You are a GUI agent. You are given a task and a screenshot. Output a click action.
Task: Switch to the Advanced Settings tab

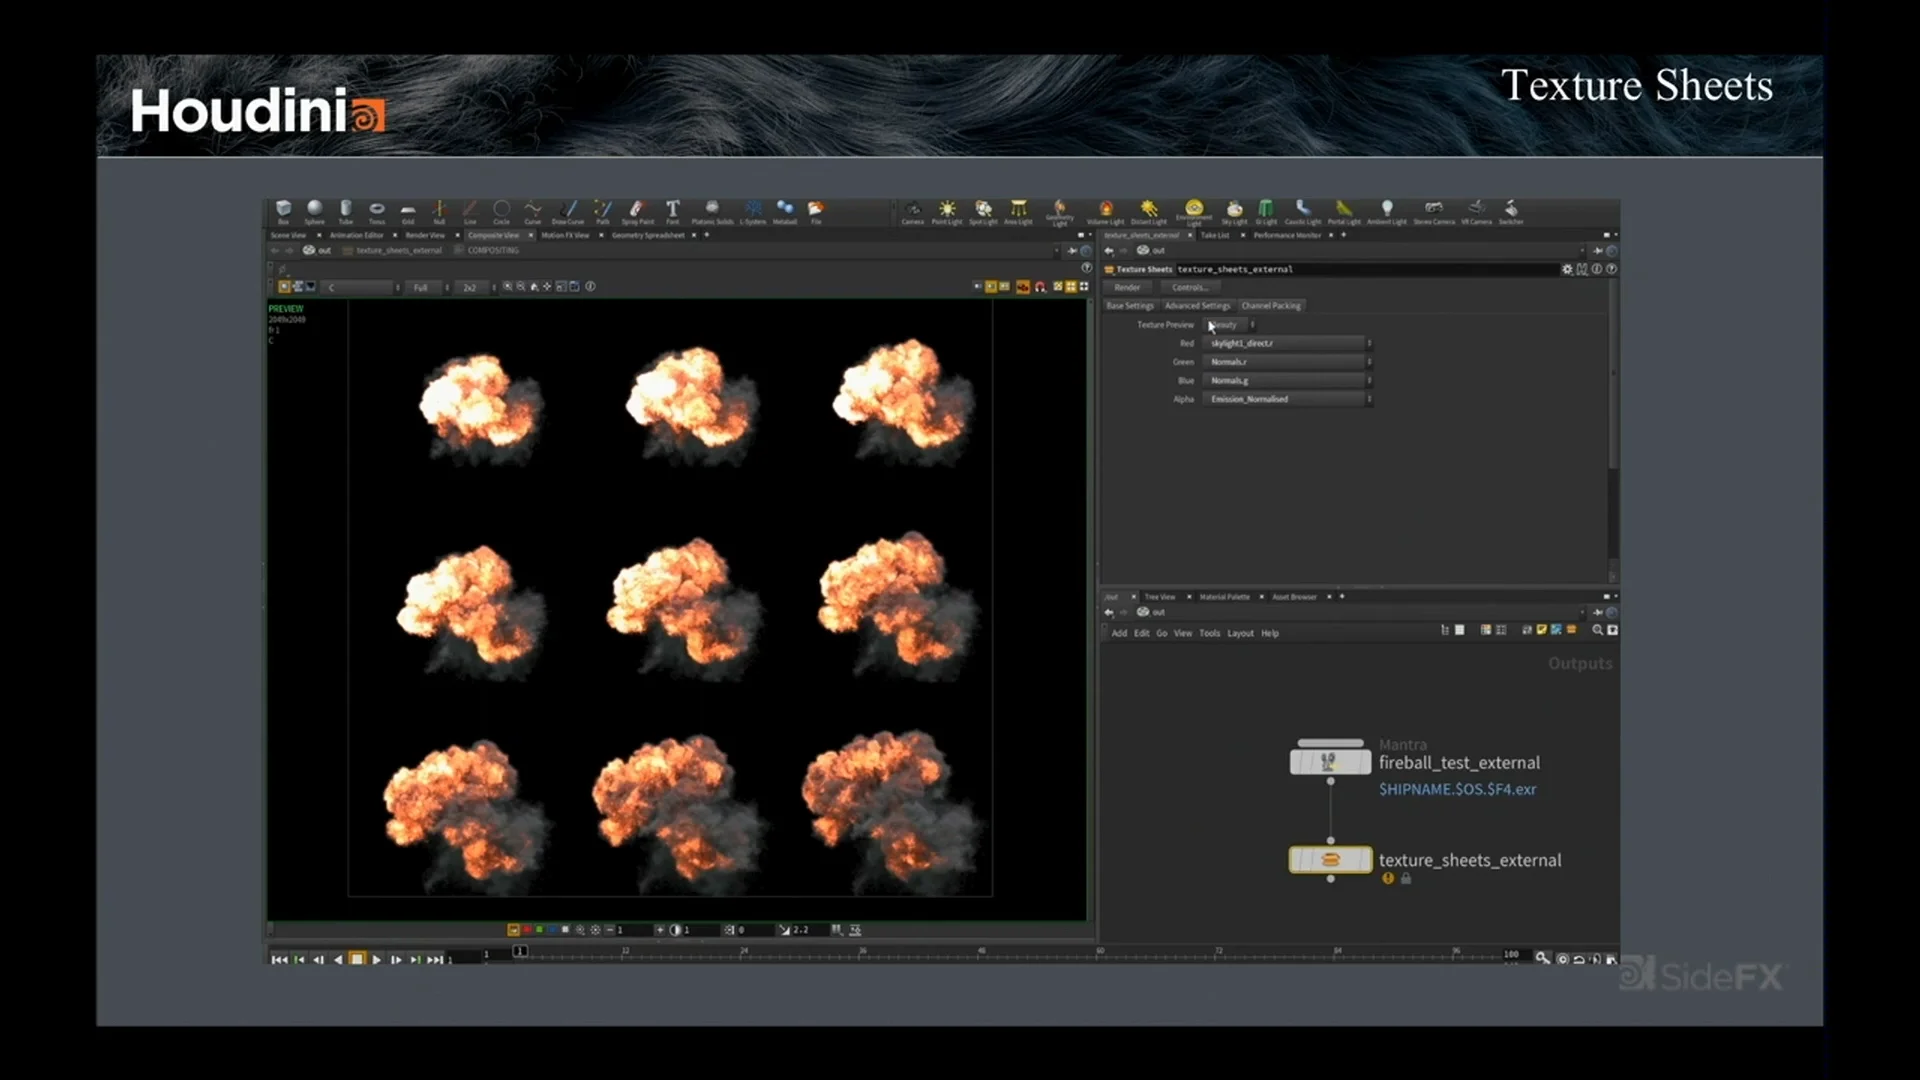(x=1197, y=306)
